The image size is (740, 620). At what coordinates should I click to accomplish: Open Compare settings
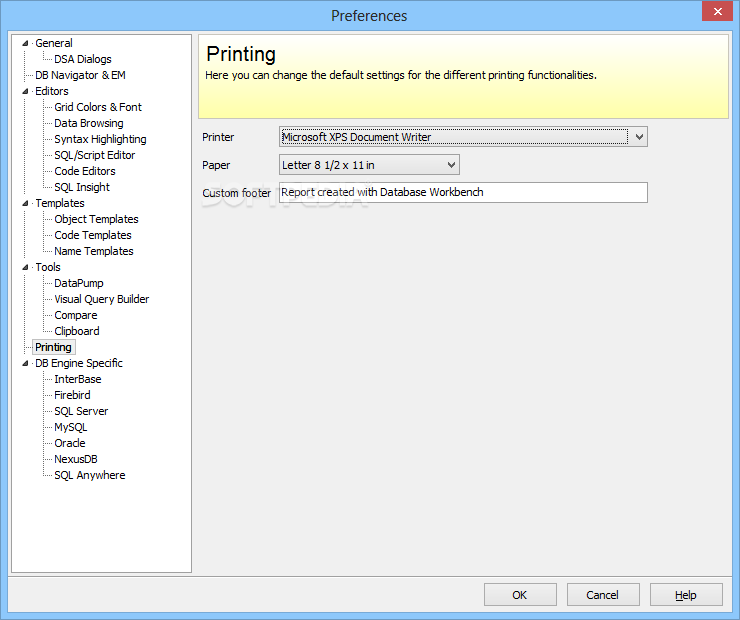tap(76, 316)
